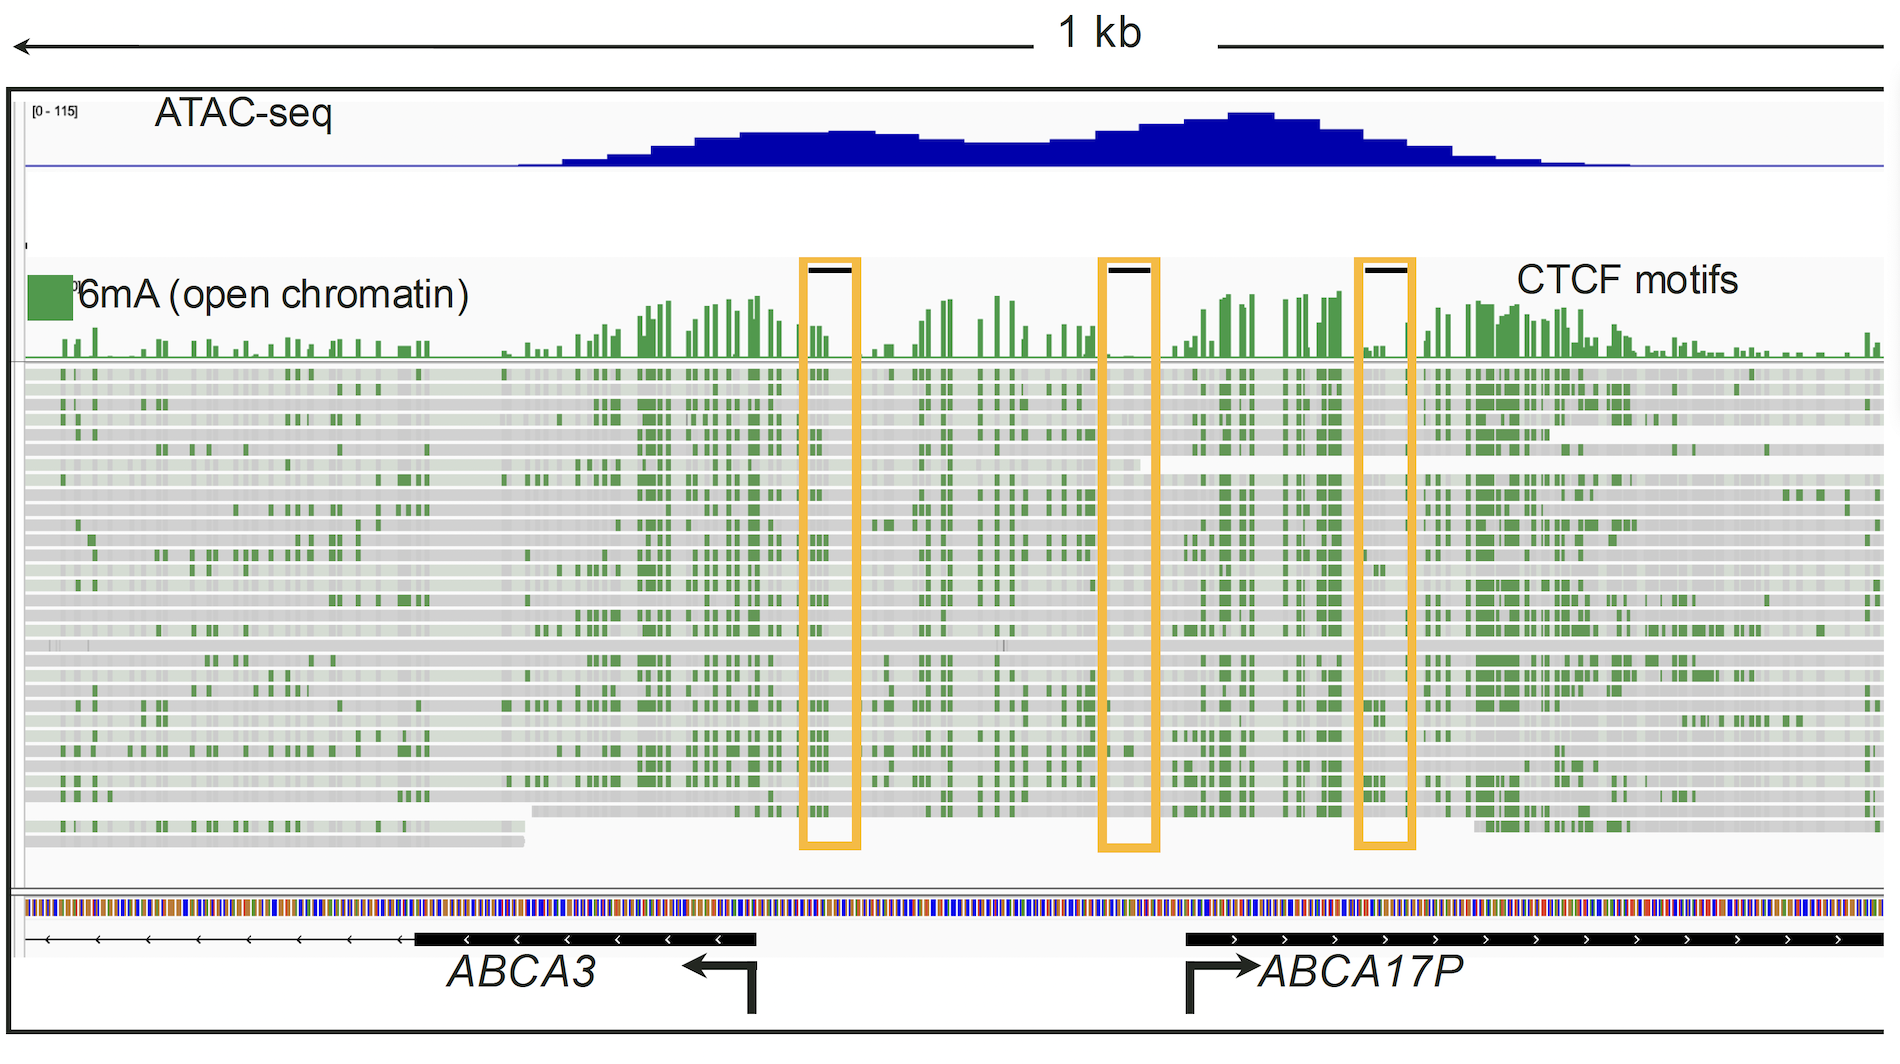The width and height of the screenshot is (1900, 1064).
Task: Click the [0 - 115] data range label
Action: click(x=54, y=111)
